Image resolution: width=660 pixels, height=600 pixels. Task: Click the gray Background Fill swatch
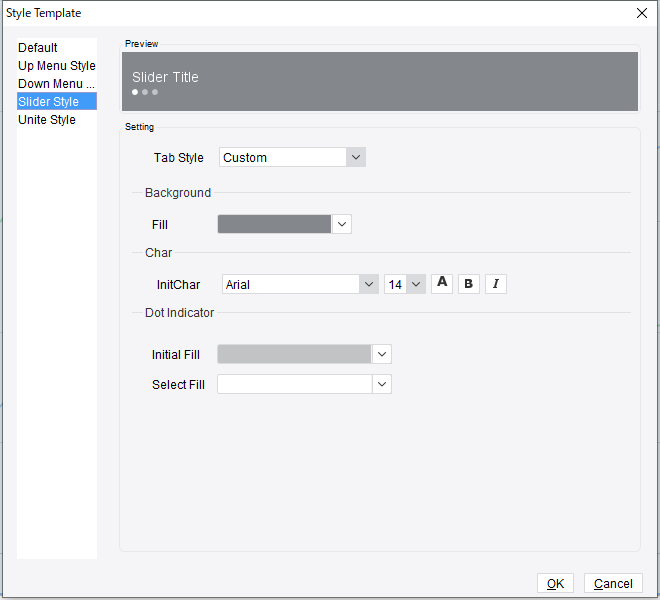pos(274,224)
